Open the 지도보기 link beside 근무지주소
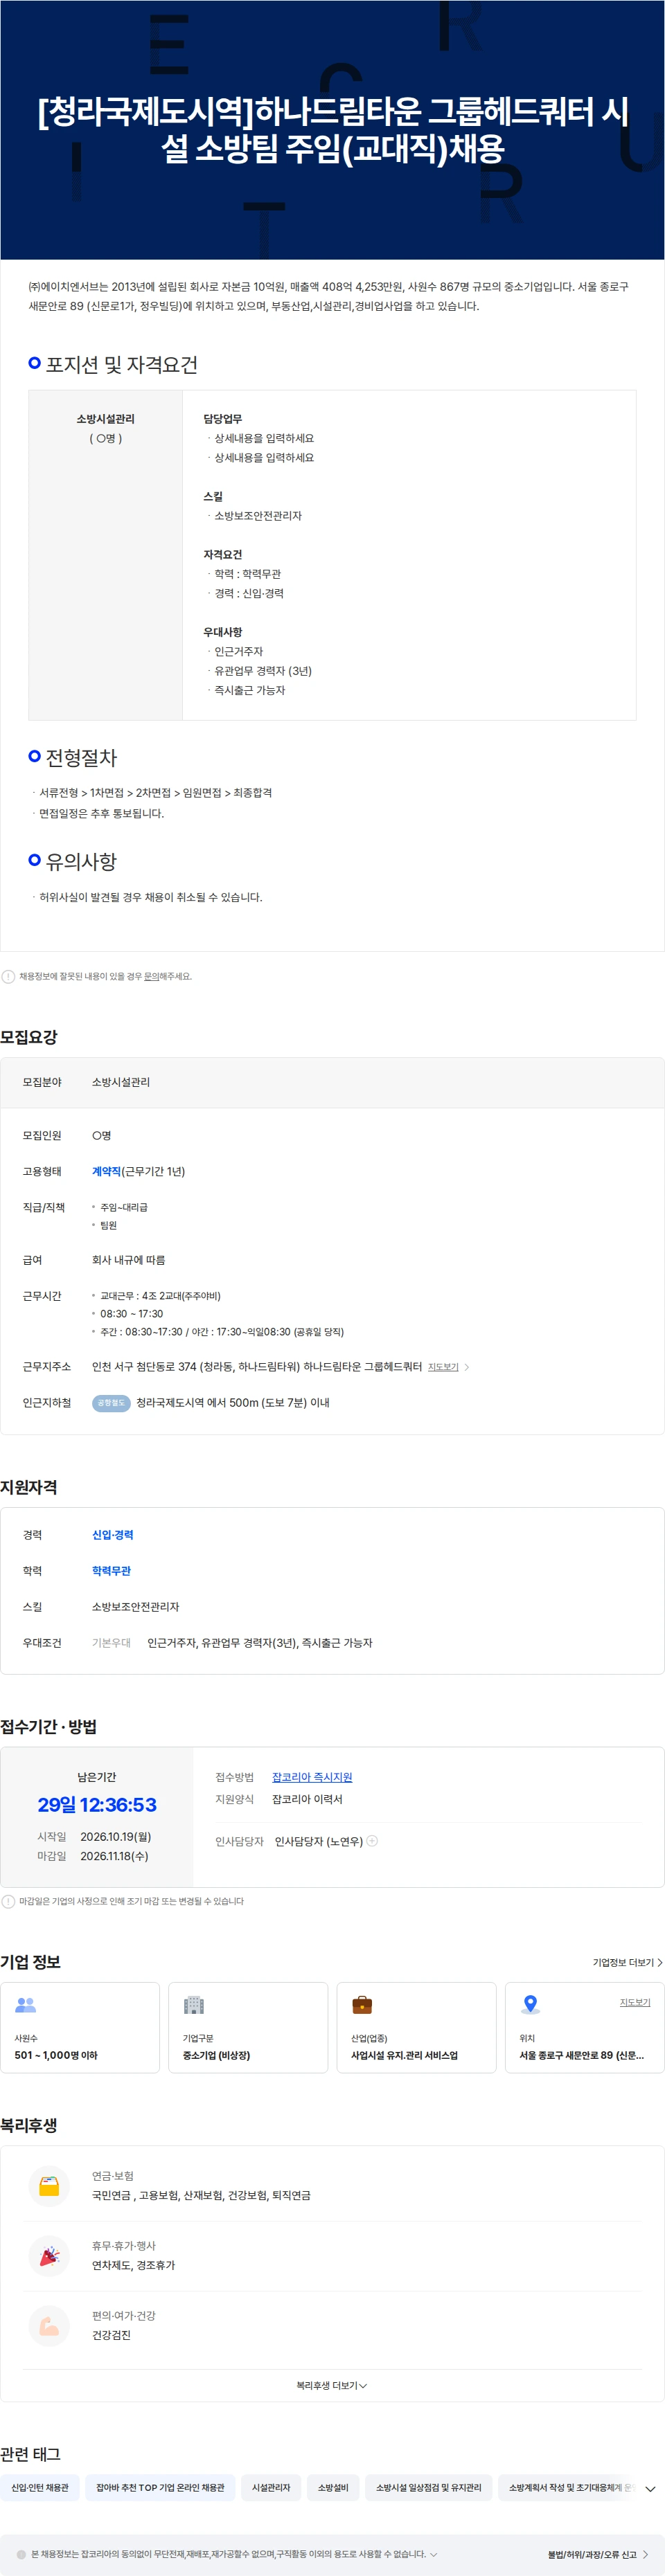Viewport: 665px width, 2576px height. click(x=443, y=1367)
